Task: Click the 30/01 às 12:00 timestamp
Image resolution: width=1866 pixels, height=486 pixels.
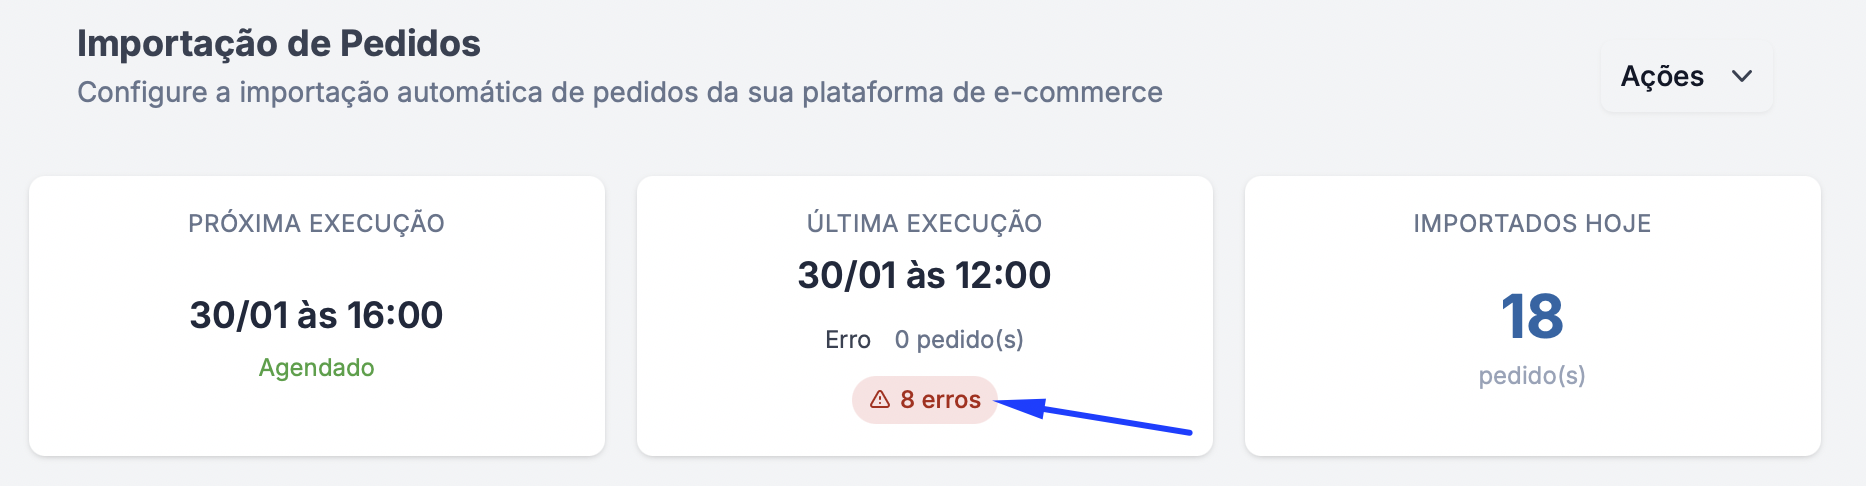Action: coord(924,275)
